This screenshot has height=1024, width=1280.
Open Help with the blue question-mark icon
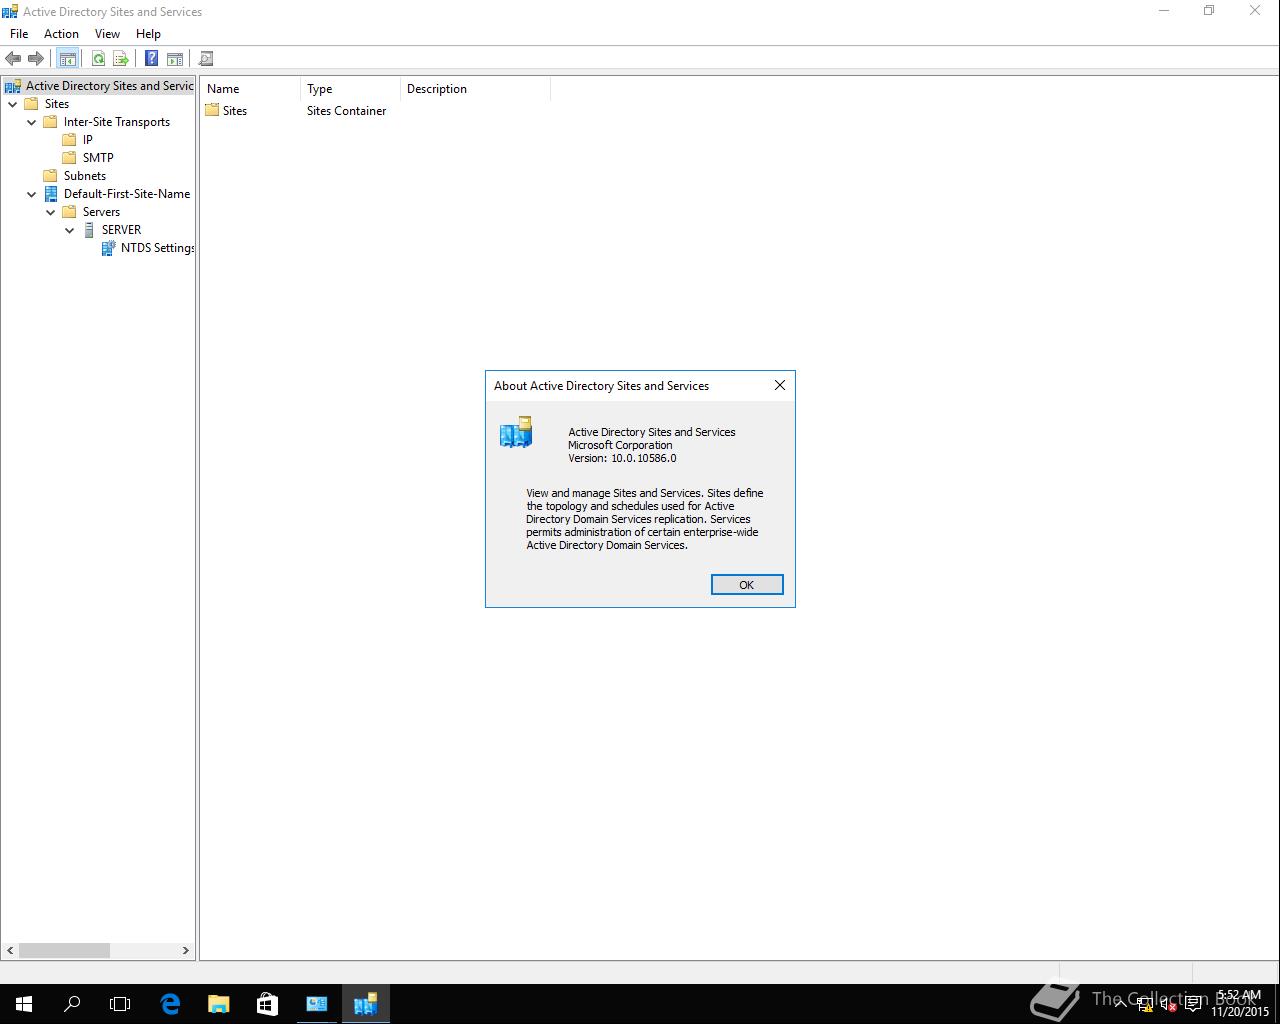(151, 59)
